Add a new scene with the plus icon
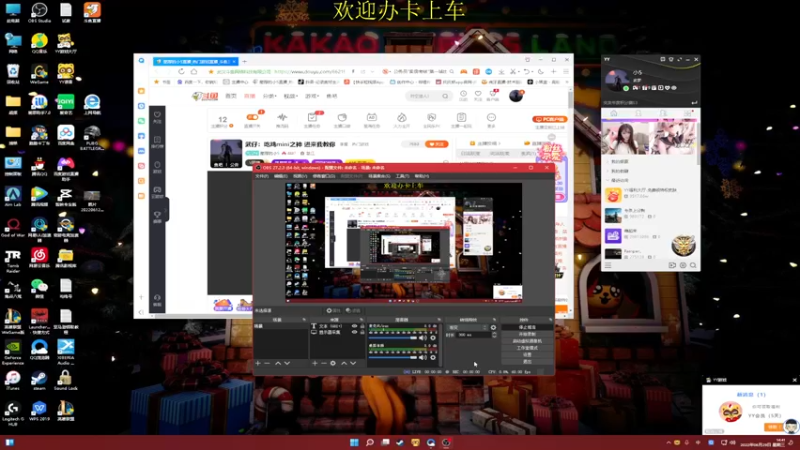800x450 pixels. pos(258,363)
